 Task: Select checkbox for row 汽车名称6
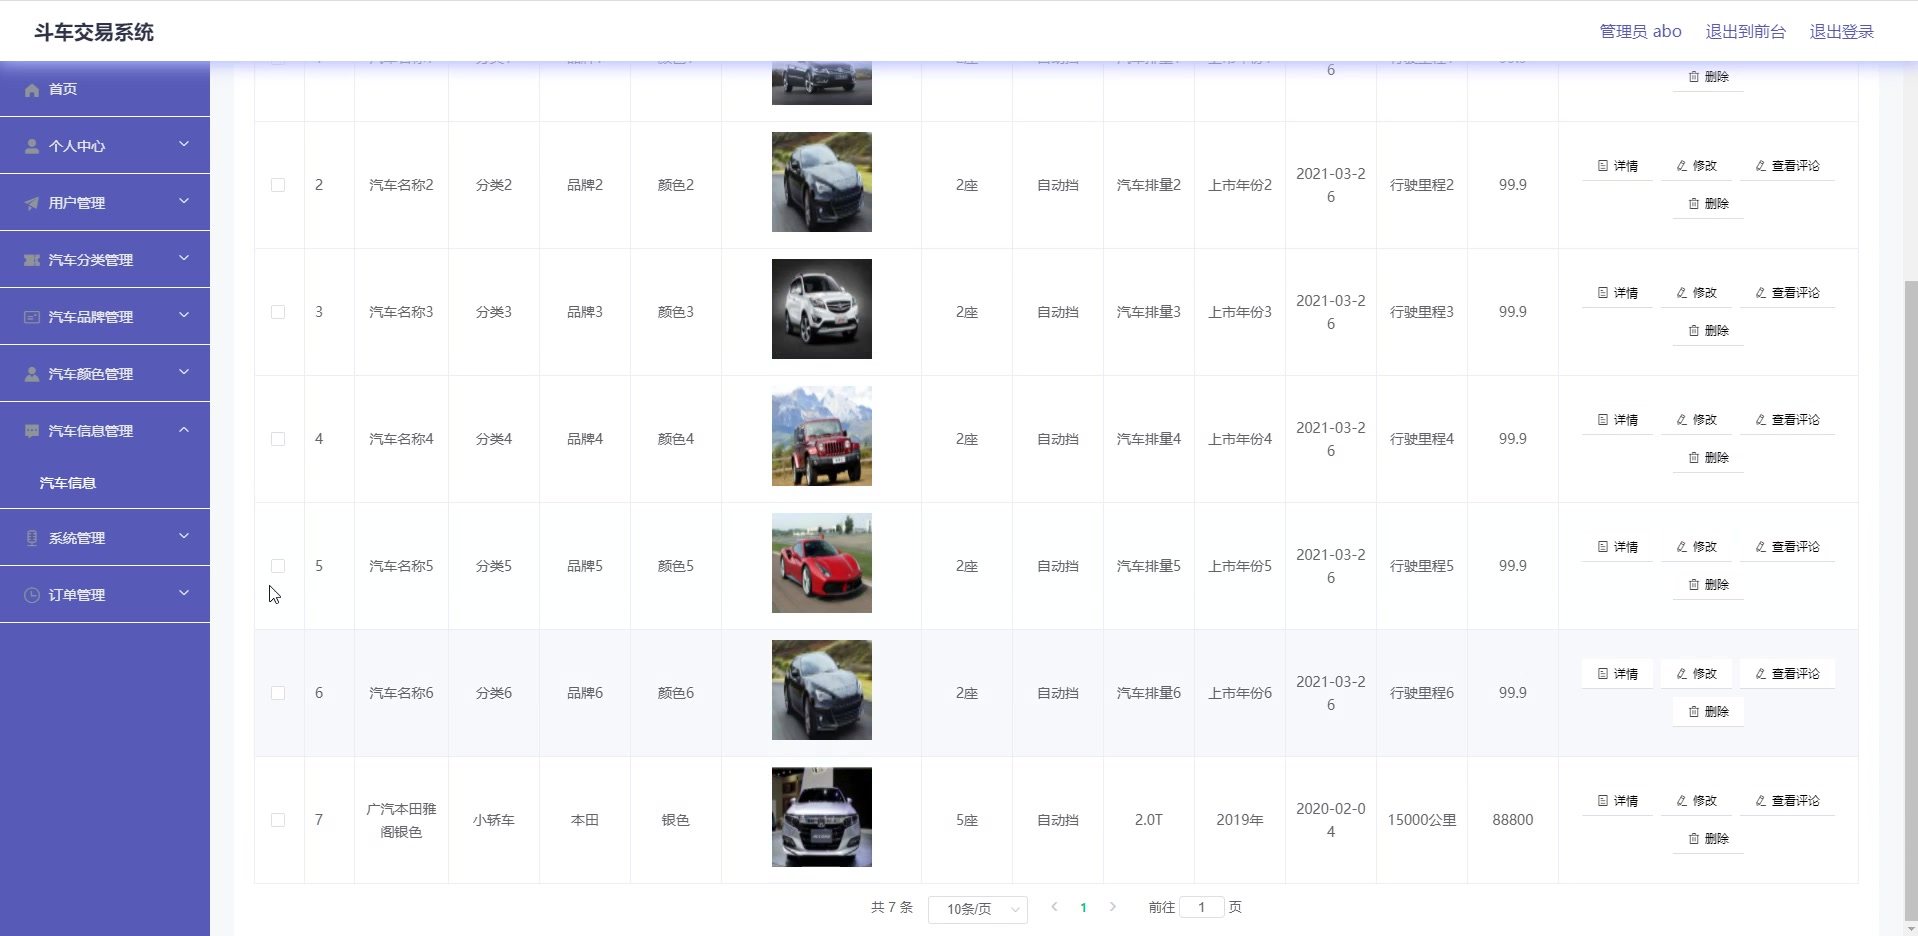coord(278,693)
